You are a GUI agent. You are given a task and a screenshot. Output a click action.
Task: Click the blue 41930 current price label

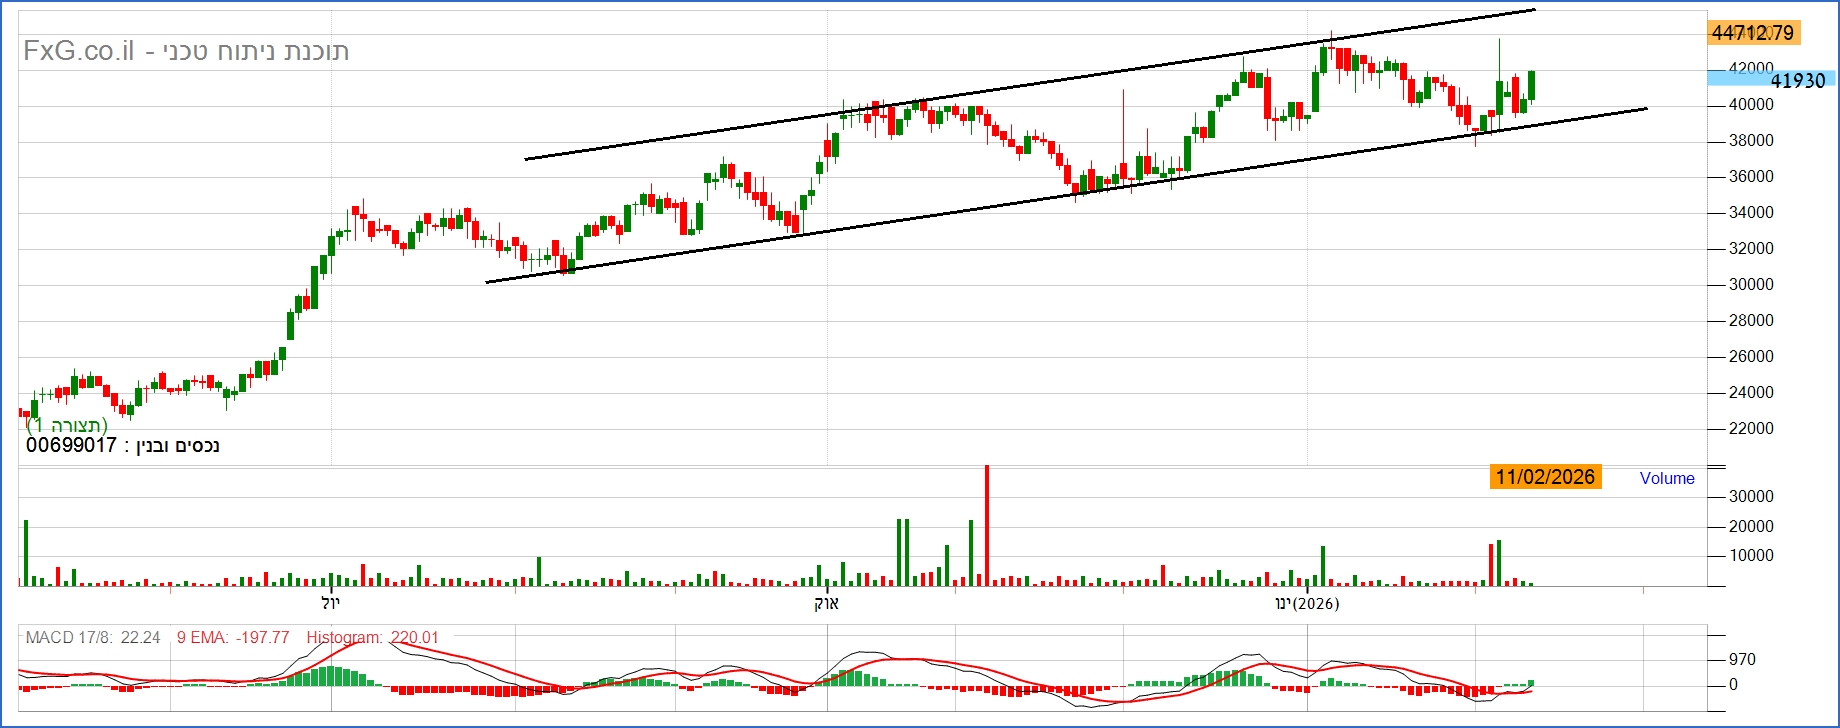click(1771, 80)
